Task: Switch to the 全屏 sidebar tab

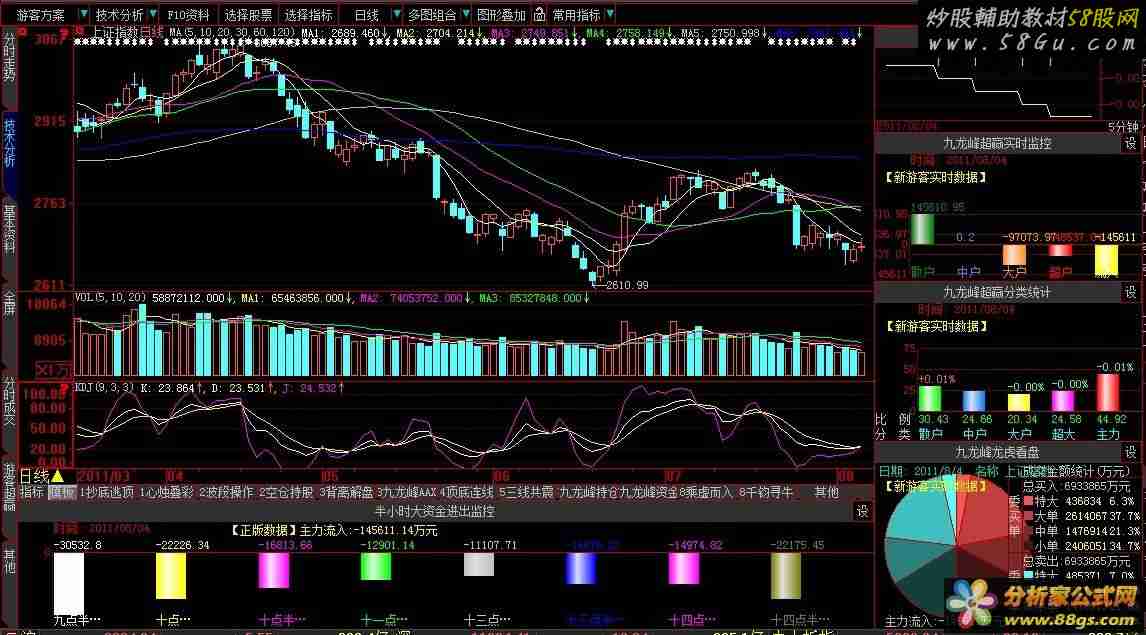Action: pos(9,303)
